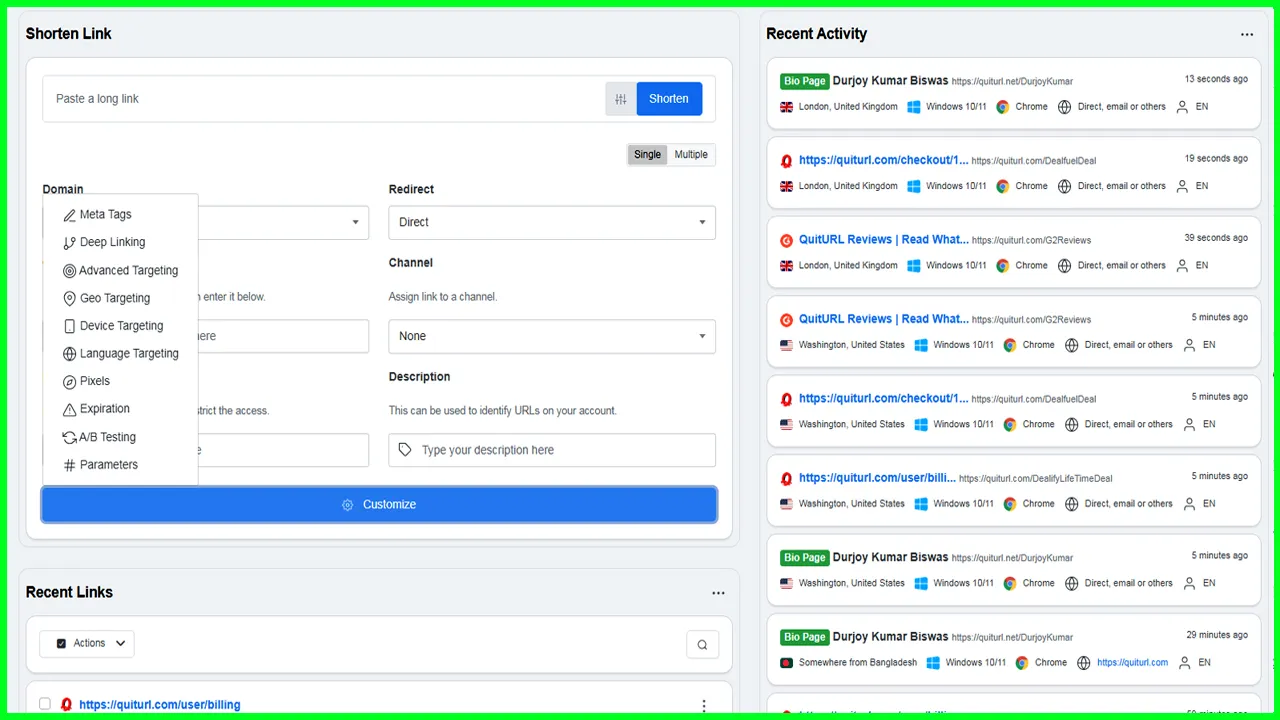The width and height of the screenshot is (1280, 720).
Task: Click the description input field
Action: point(552,450)
